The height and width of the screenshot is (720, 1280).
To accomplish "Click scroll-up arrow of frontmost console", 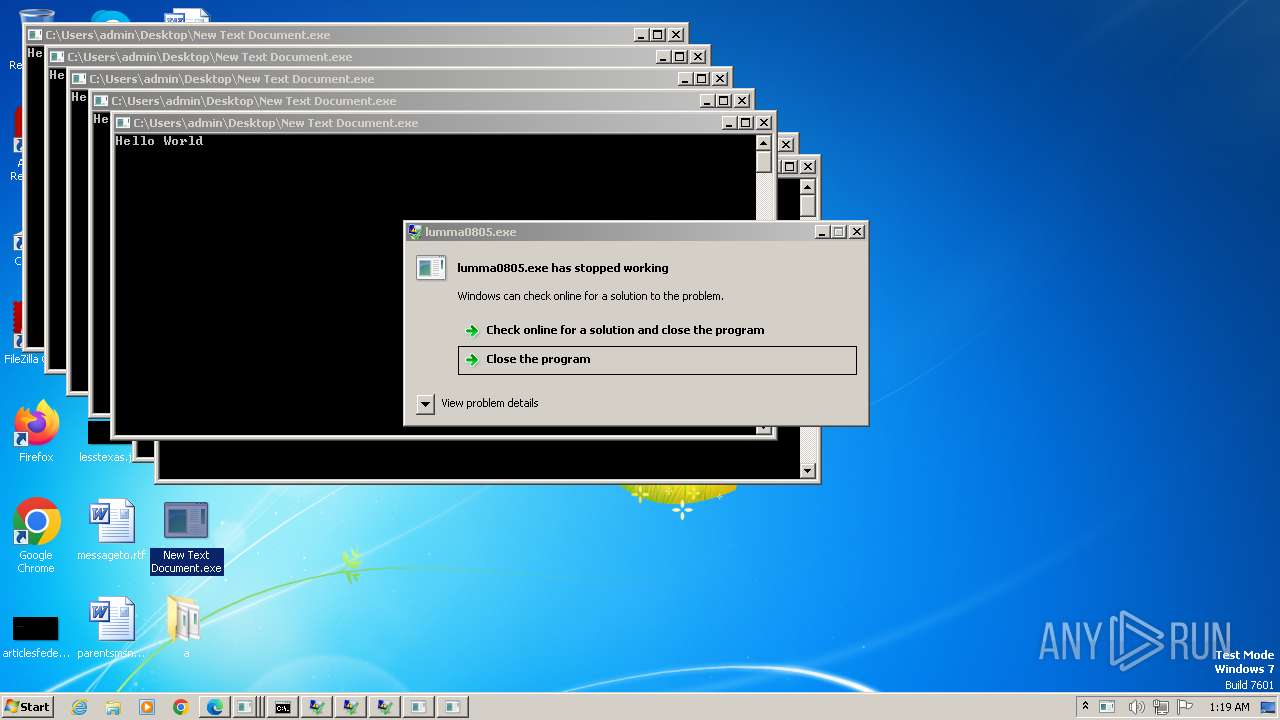I will pyautogui.click(x=764, y=142).
